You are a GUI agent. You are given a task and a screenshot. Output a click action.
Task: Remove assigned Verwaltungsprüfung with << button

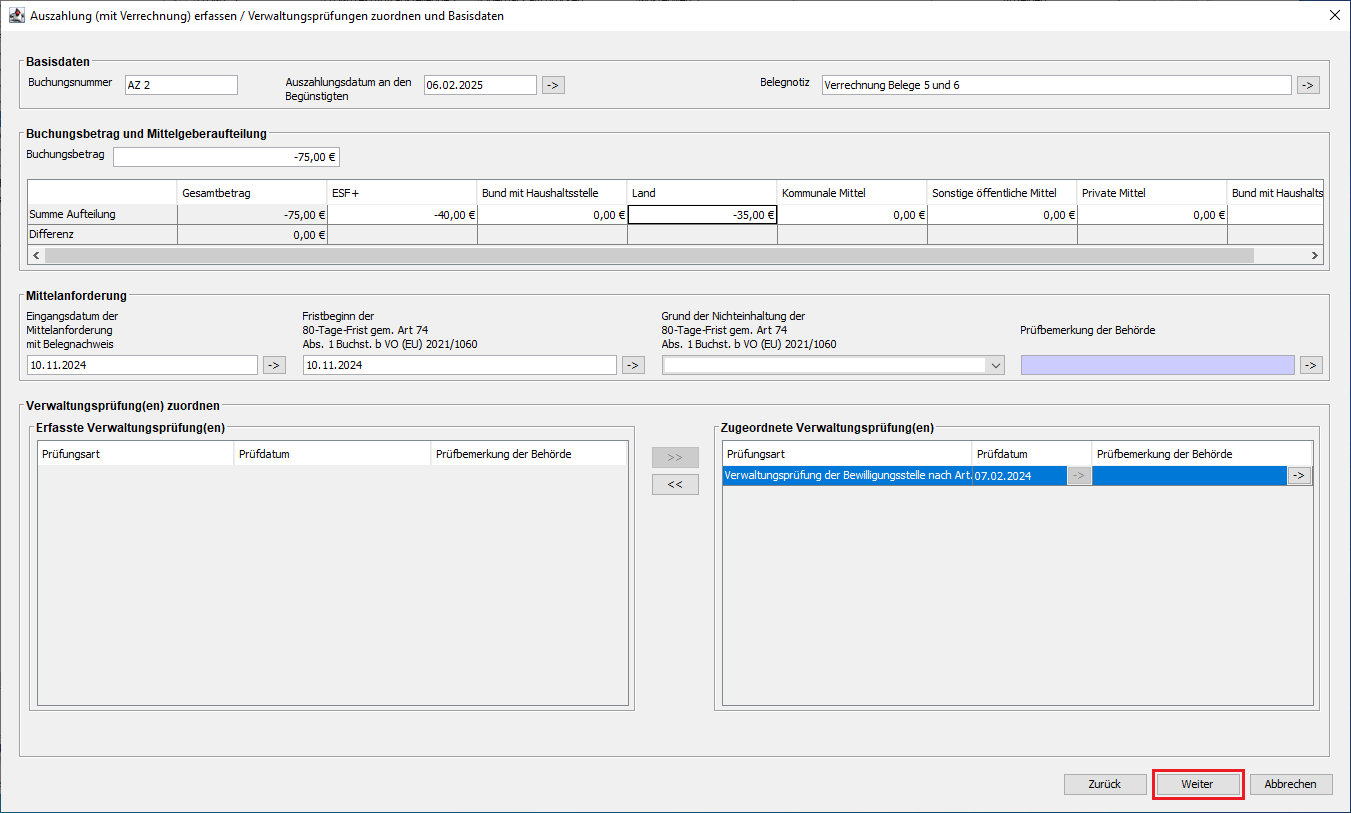(x=675, y=485)
